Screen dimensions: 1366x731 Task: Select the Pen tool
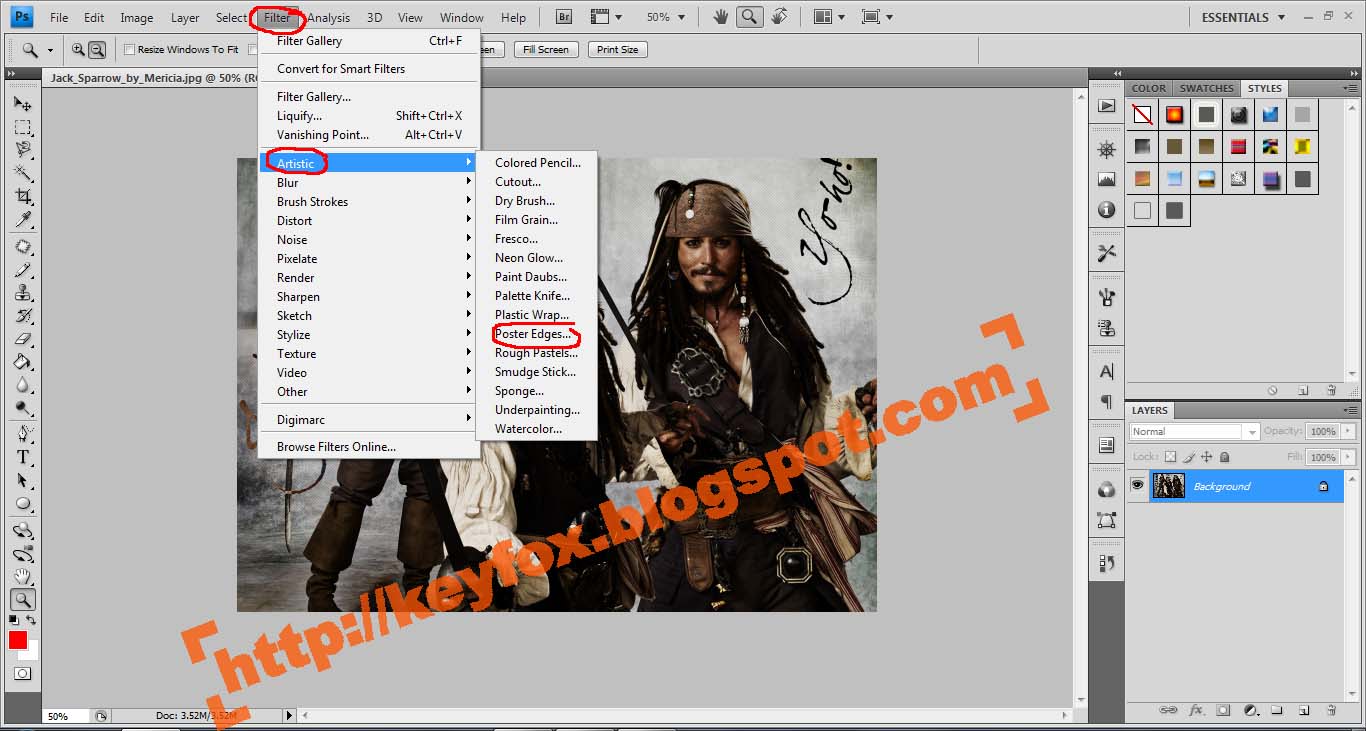tap(22, 434)
